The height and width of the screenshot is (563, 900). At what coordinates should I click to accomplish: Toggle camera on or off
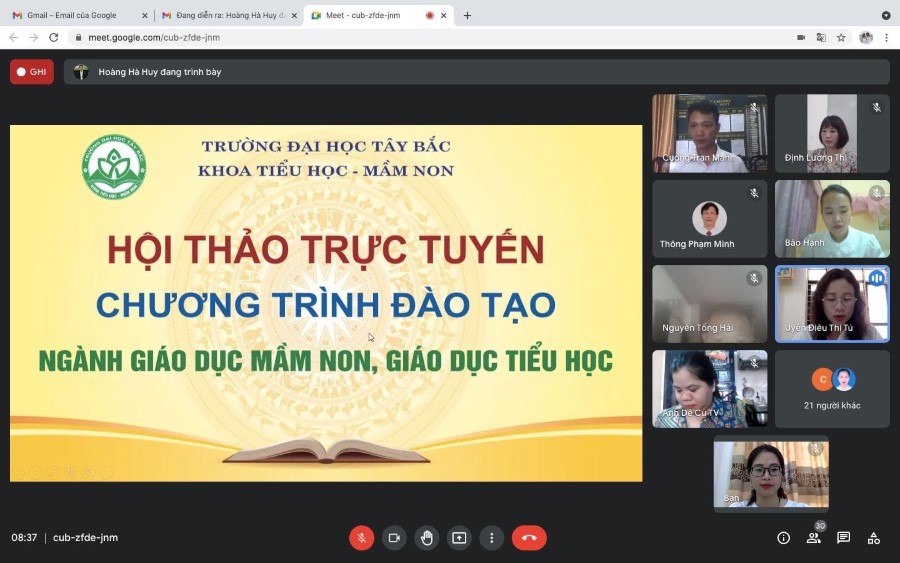tap(394, 538)
